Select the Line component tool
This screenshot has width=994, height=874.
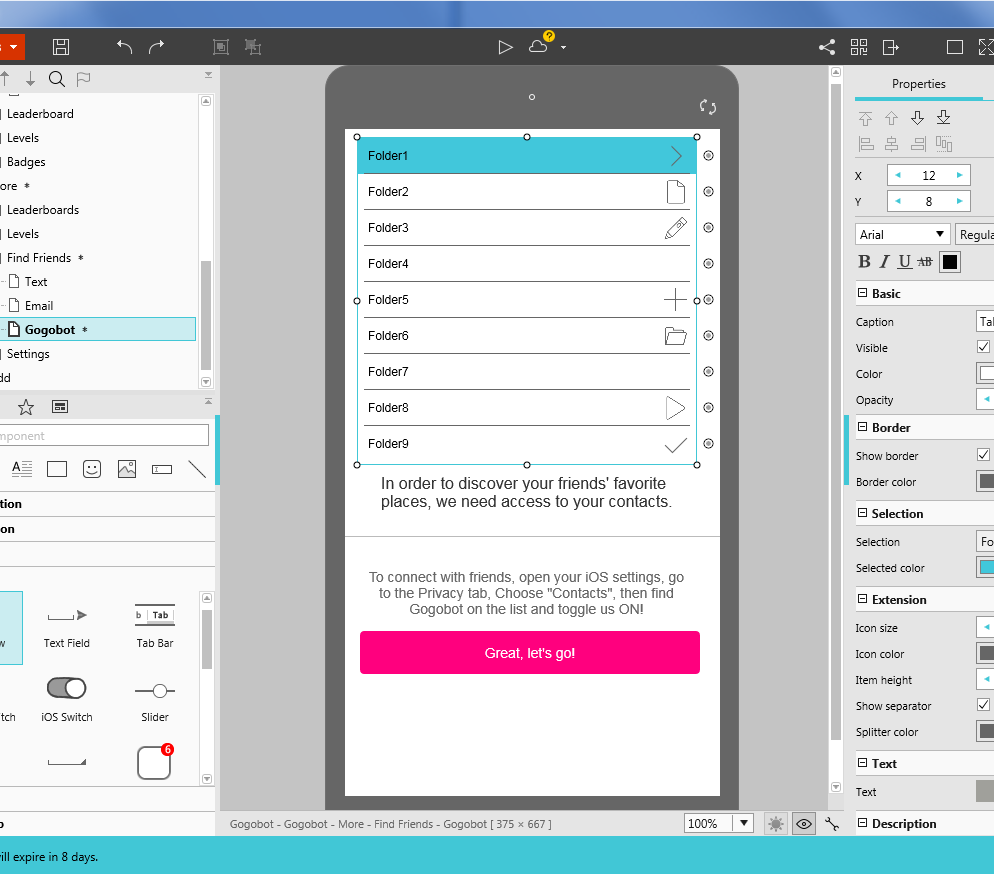click(x=197, y=469)
